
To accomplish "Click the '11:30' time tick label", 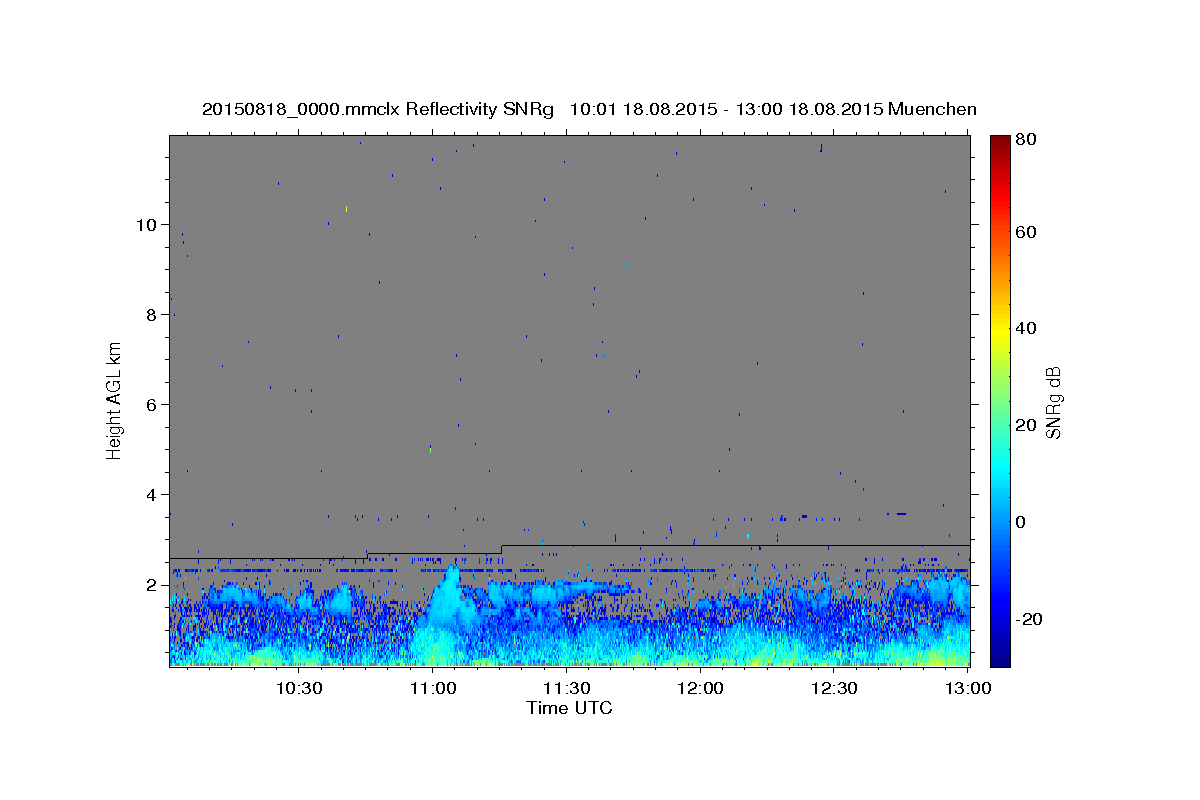I will pyautogui.click(x=566, y=688).
